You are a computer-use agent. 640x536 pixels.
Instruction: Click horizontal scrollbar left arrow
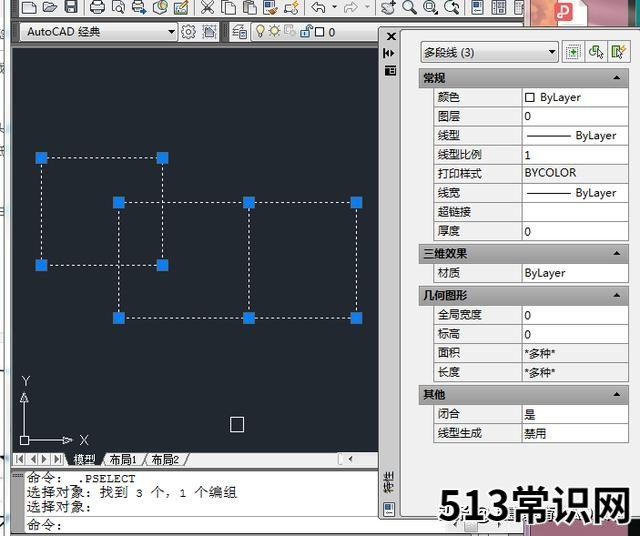coord(351,459)
